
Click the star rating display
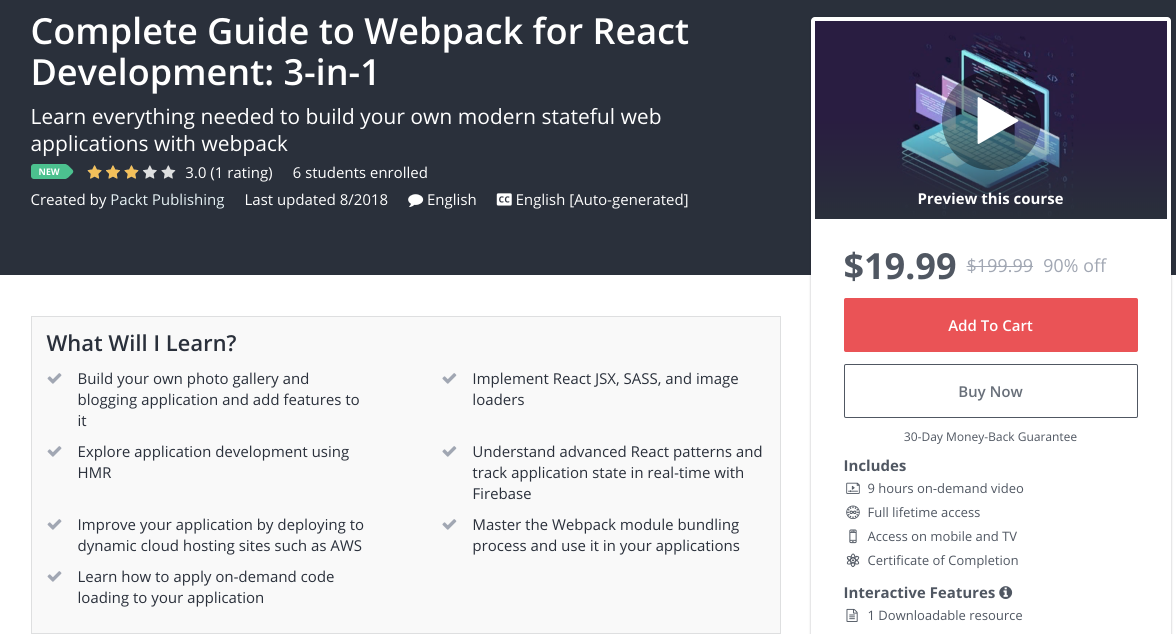point(131,172)
